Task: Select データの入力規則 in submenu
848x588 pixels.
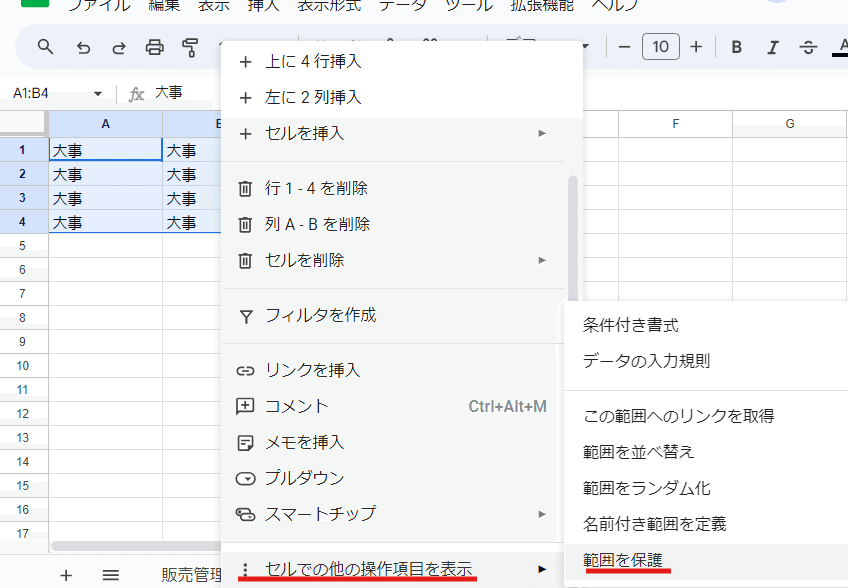Action: (706, 361)
